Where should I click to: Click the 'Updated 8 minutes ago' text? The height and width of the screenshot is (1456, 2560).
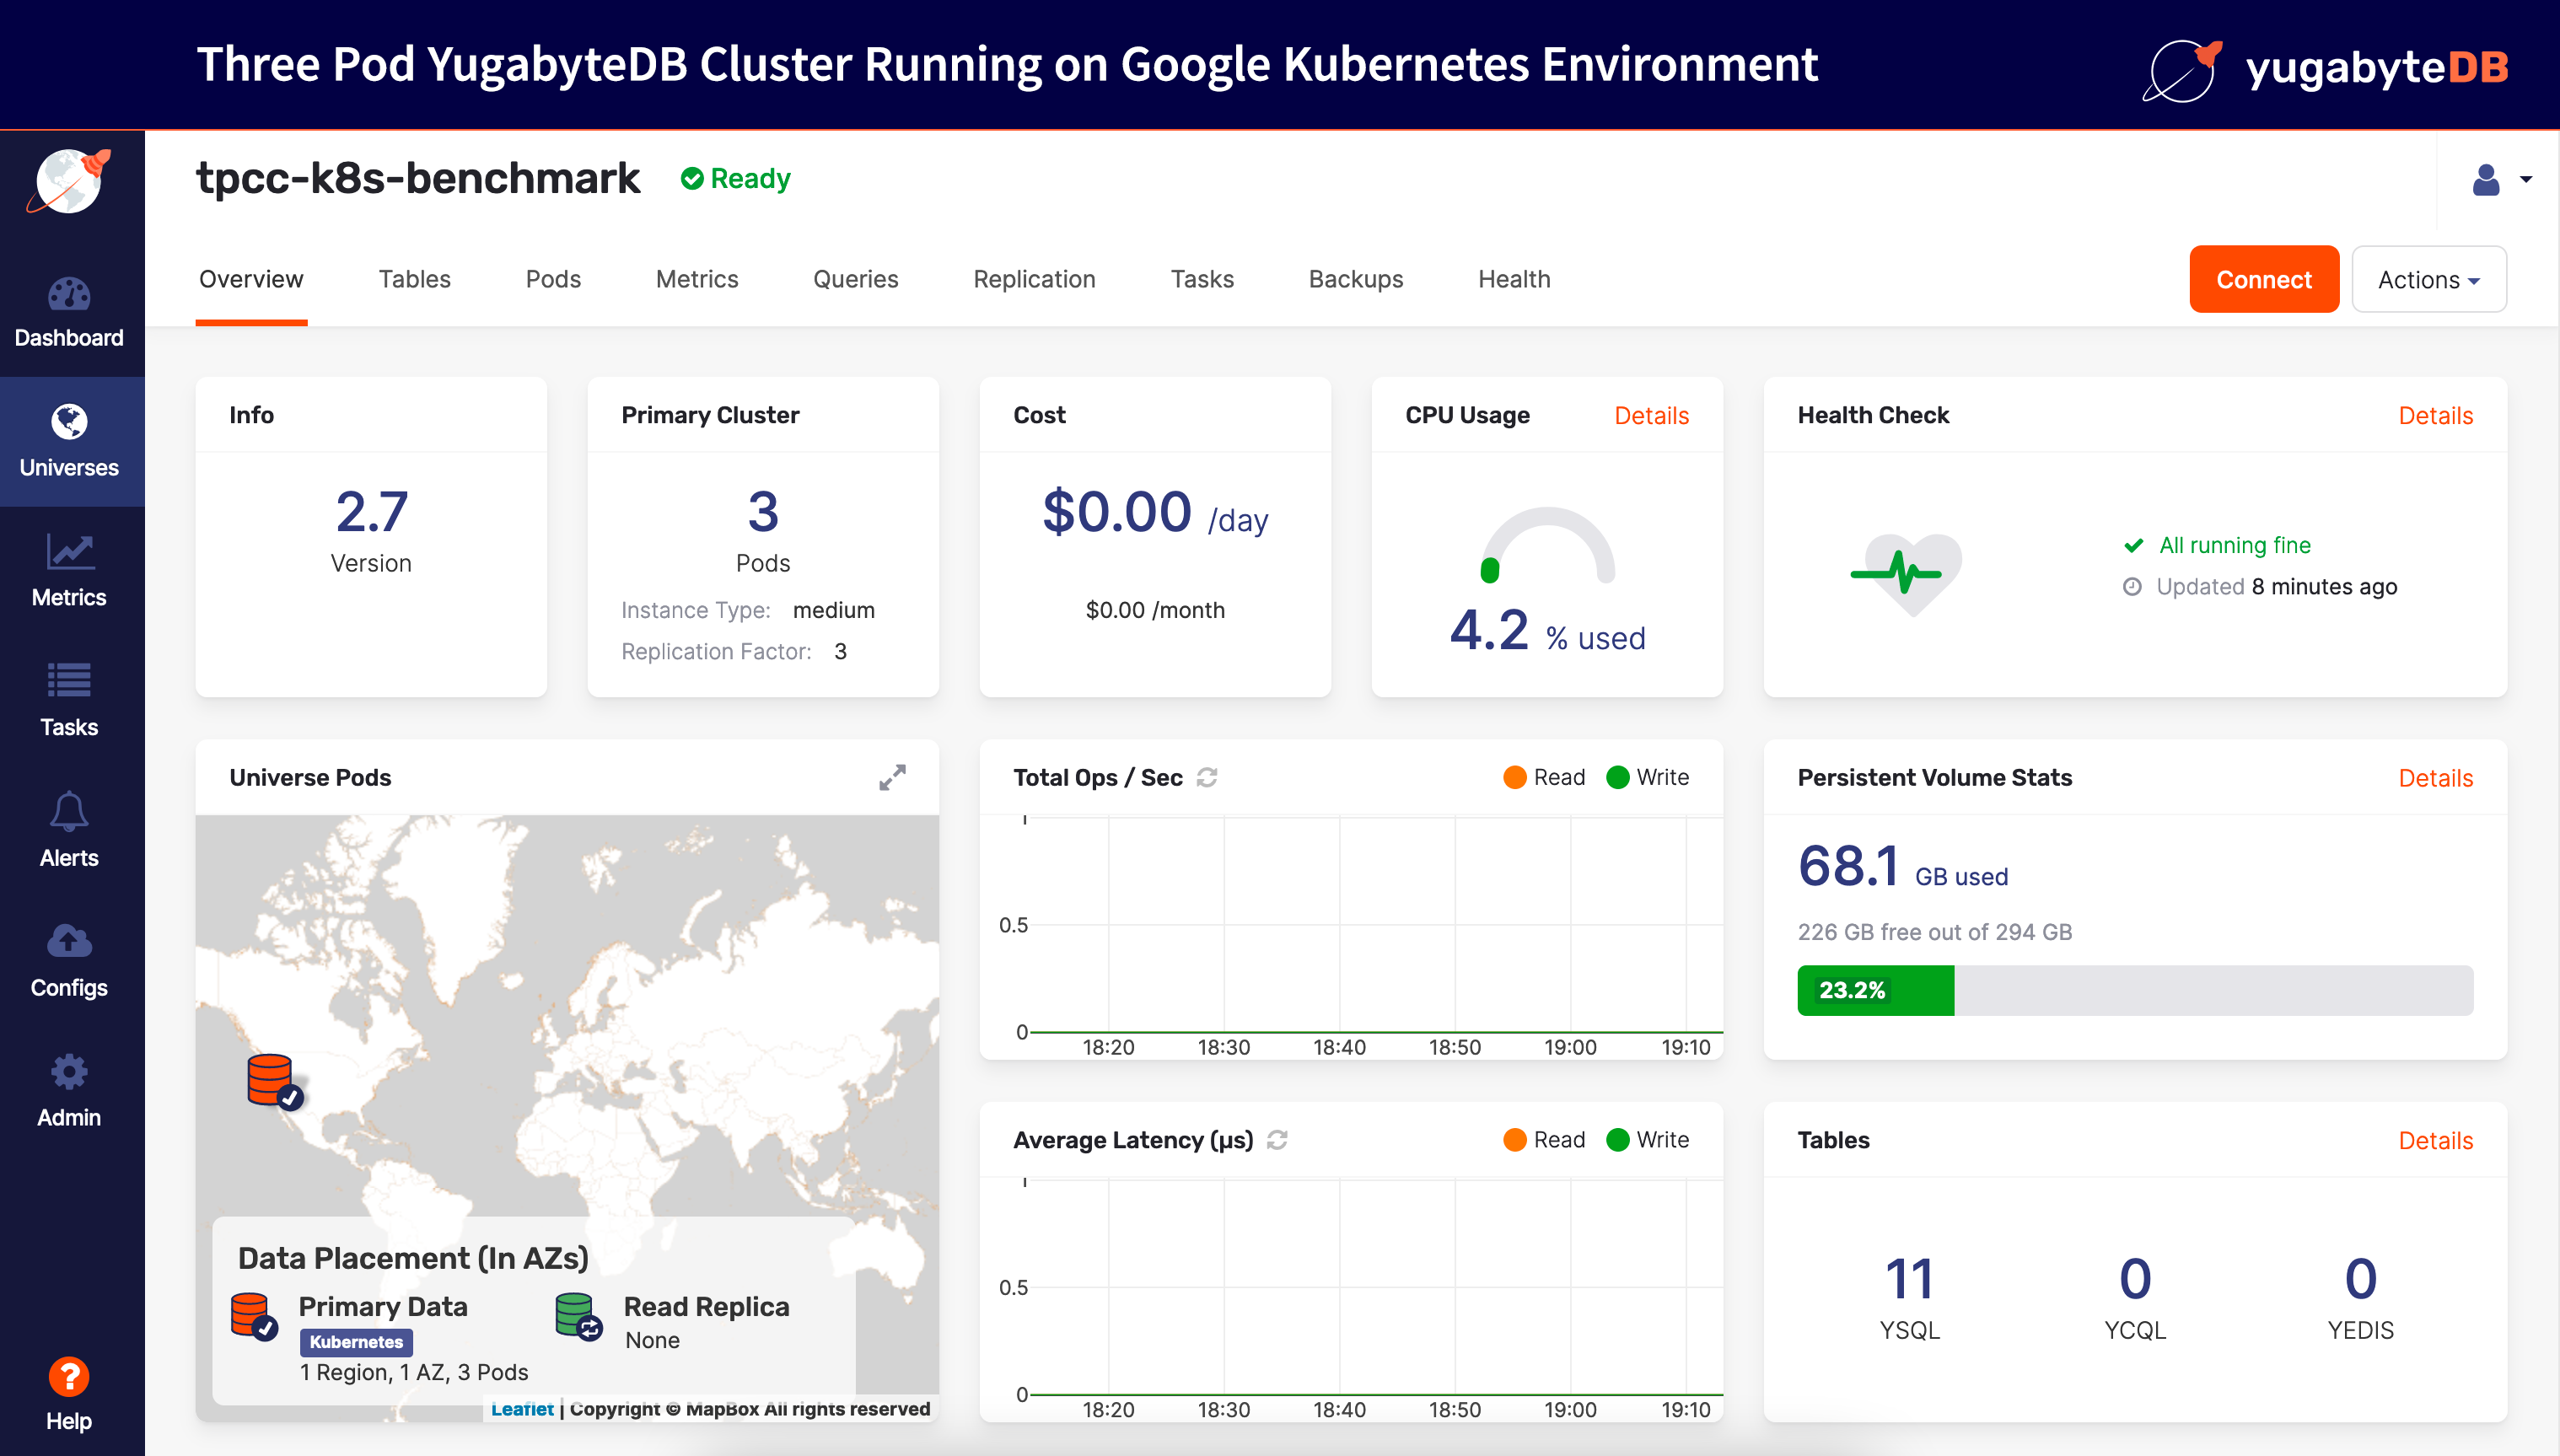2276,587
